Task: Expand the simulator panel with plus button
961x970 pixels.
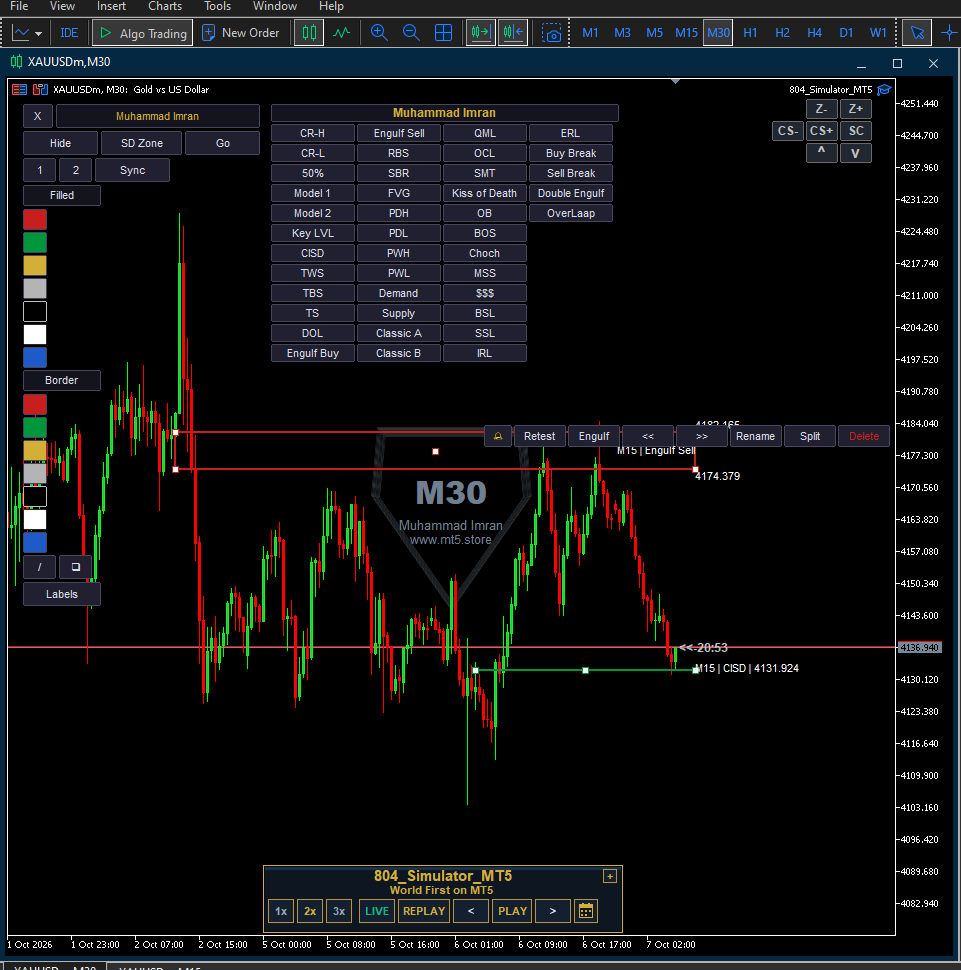Action: tap(610, 877)
